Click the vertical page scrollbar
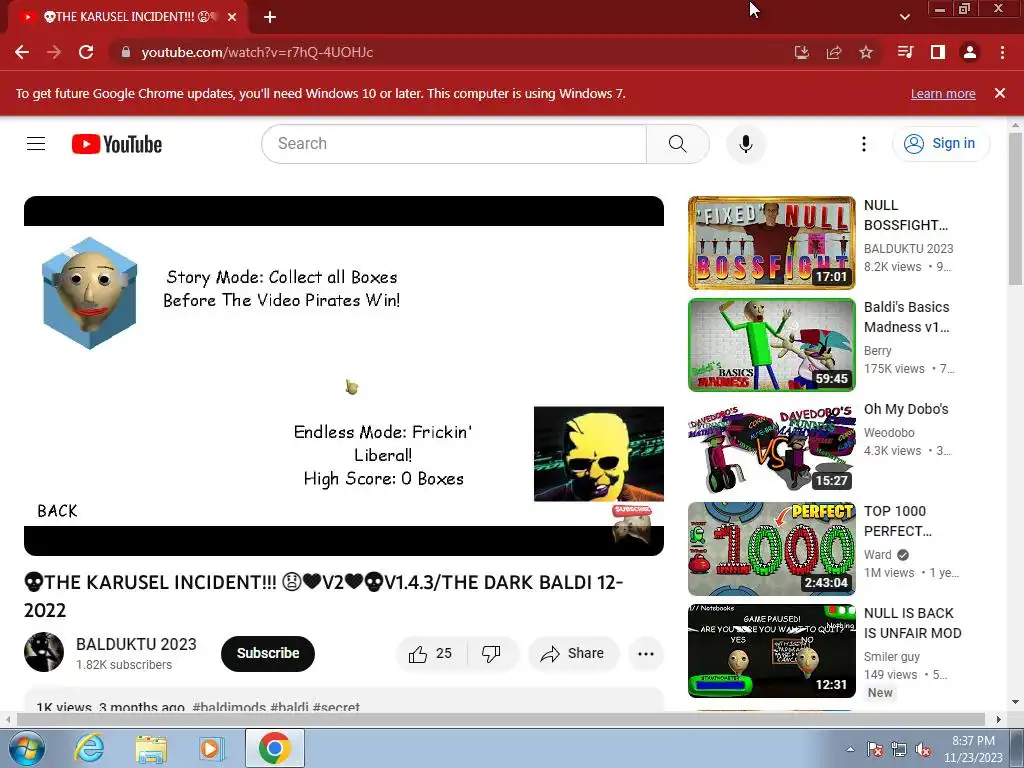The height and width of the screenshot is (768, 1024). tap(1015, 209)
